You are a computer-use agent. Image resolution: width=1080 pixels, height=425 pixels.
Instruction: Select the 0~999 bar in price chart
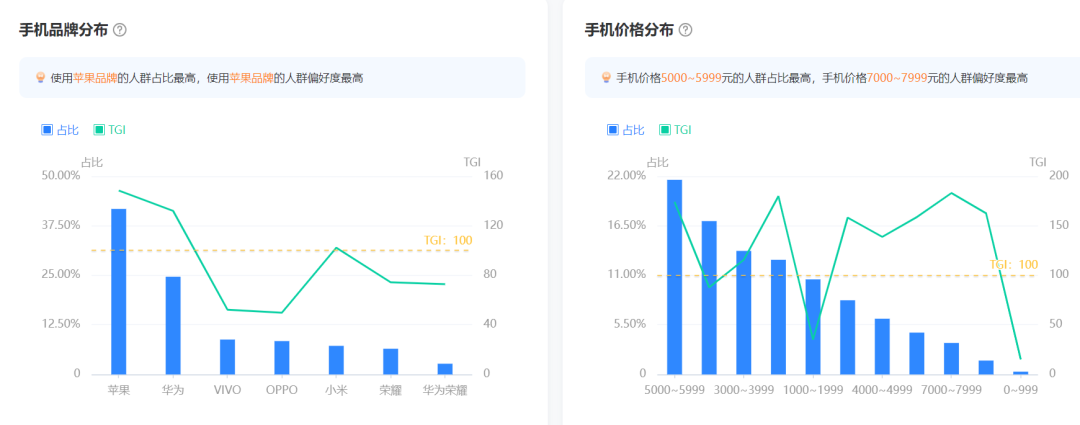[x=1021, y=373]
